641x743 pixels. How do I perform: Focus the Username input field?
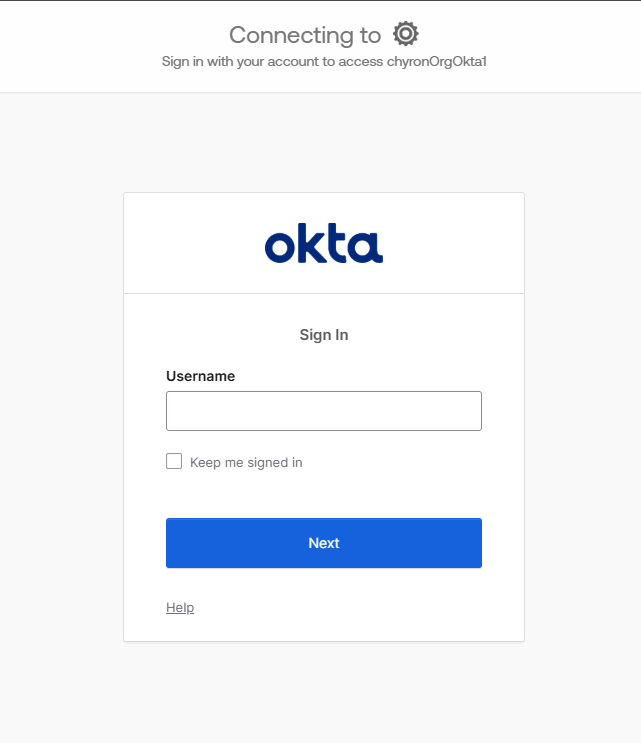tap(323, 411)
